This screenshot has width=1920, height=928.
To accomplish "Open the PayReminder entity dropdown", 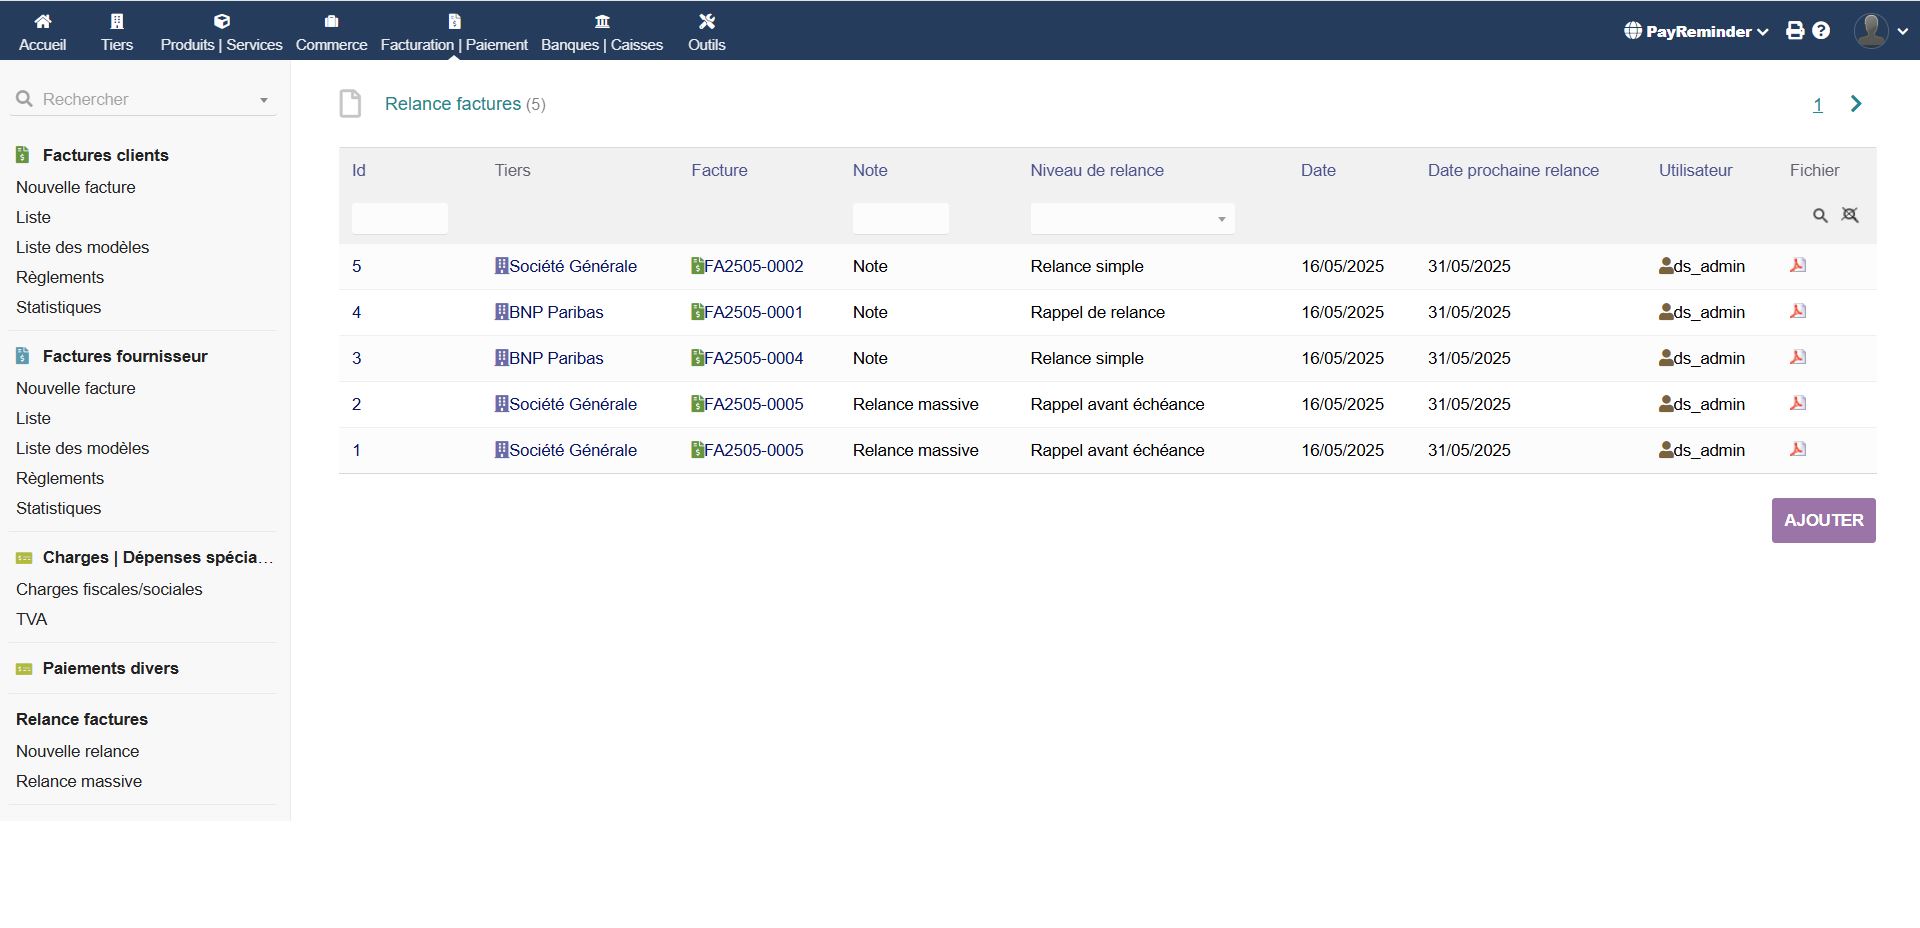I will (x=1696, y=31).
